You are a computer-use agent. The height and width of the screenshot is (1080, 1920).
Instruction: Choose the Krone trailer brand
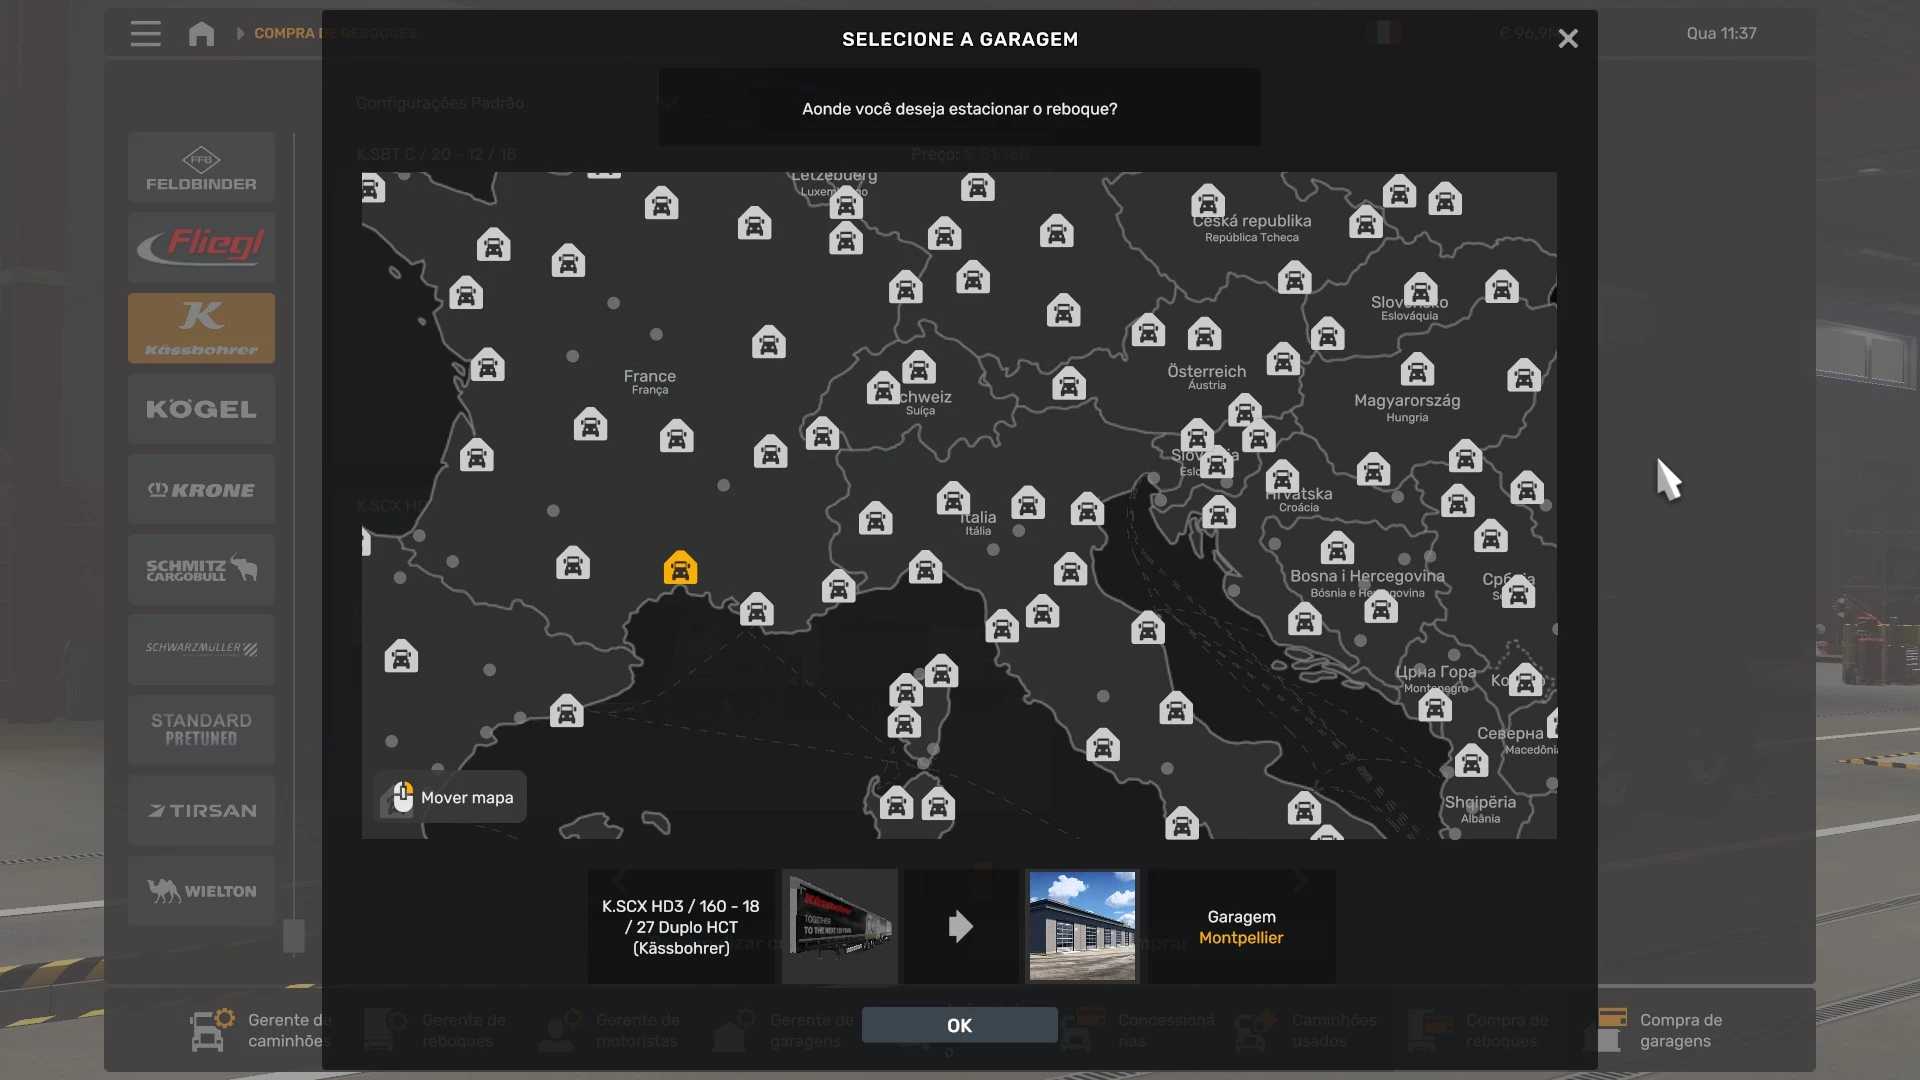[x=201, y=490]
